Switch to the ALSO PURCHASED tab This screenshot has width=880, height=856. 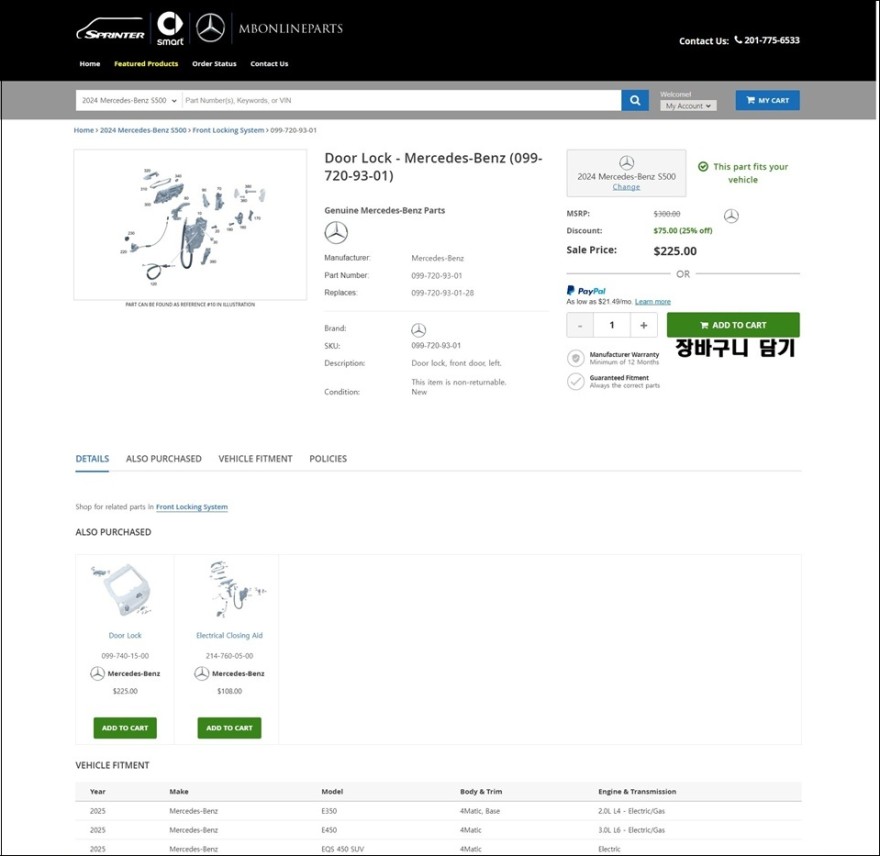pos(163,459)
